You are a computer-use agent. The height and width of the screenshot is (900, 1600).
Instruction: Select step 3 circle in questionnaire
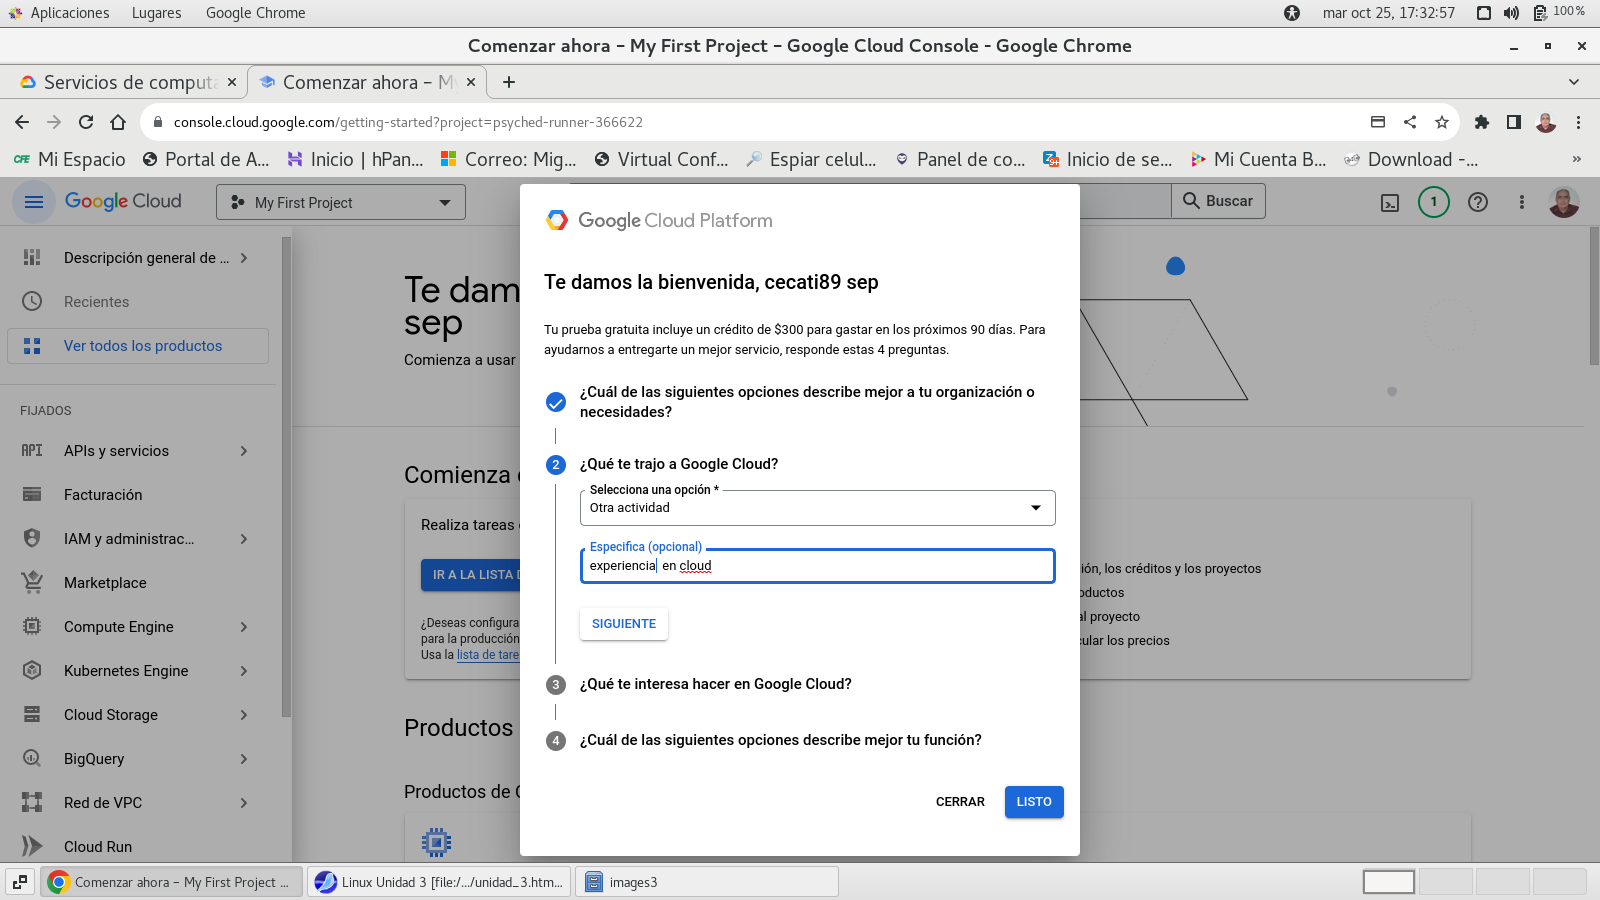(x=556, y=685)
